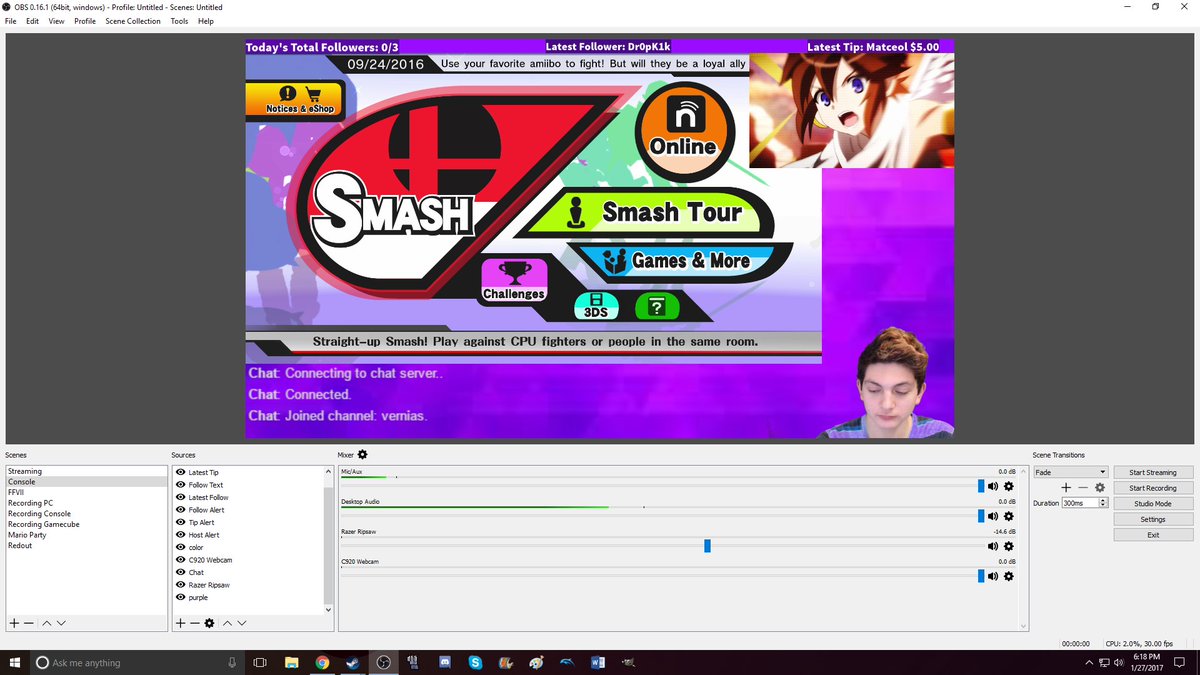1200x675 pixels.
Task: Move selected scene up
Action: (x=46, y=623)
